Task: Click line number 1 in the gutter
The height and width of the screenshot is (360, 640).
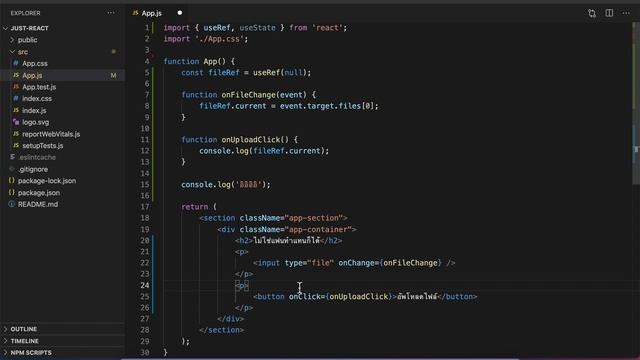Action: 147,28
